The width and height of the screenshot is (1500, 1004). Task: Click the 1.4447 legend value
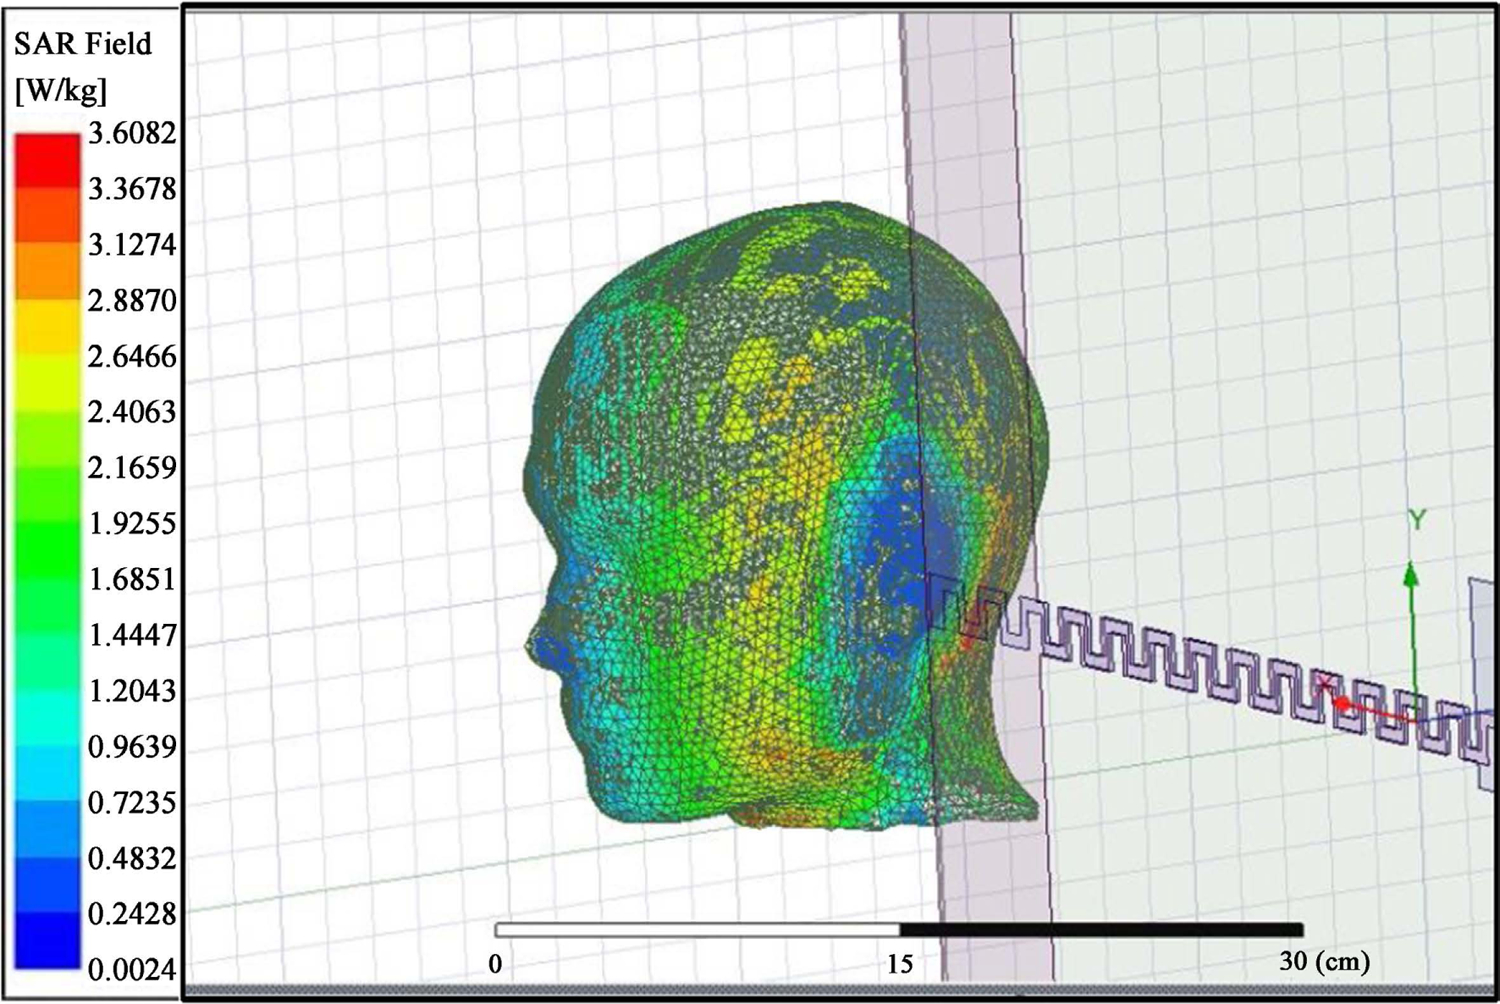(132, 636)
